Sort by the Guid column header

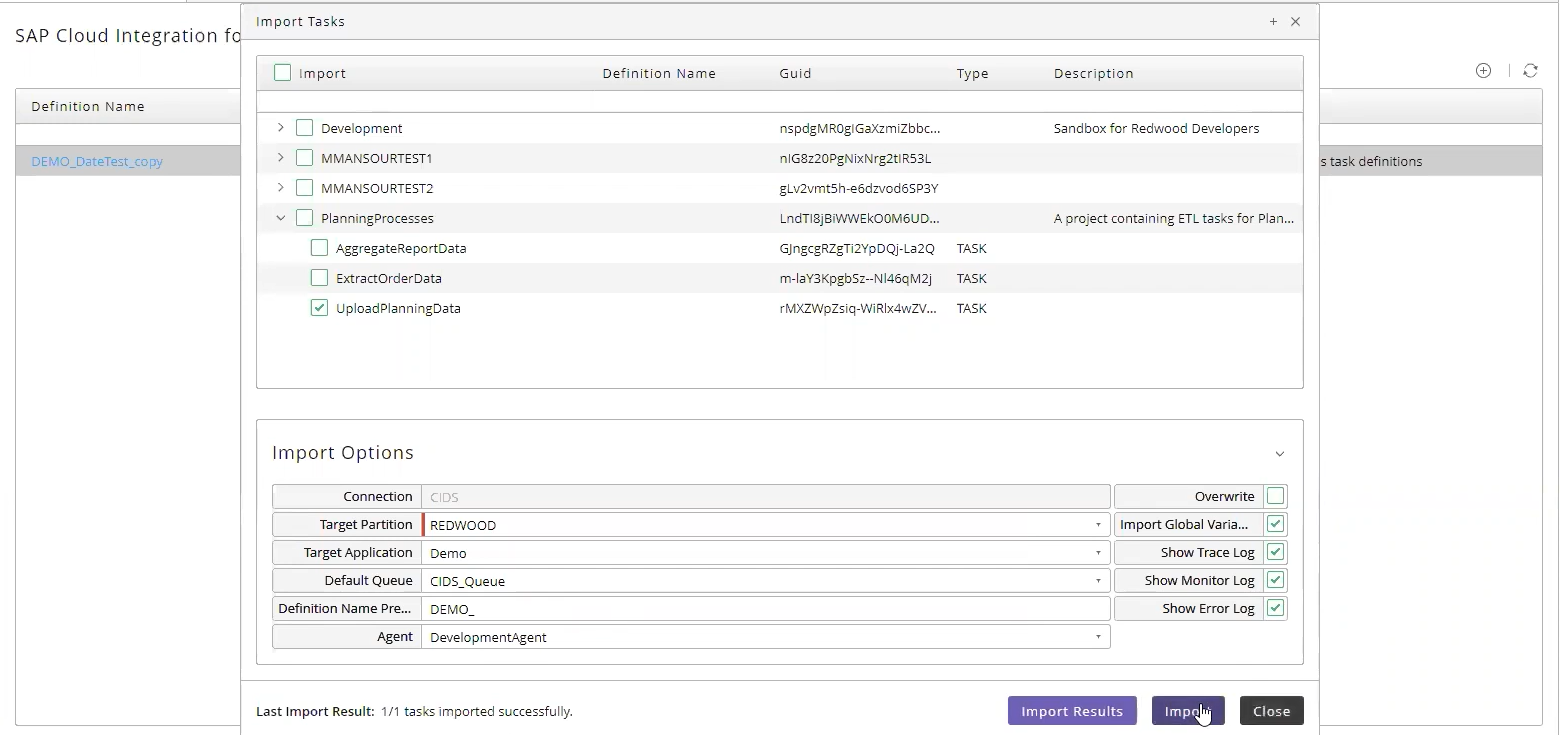[796, 73]
